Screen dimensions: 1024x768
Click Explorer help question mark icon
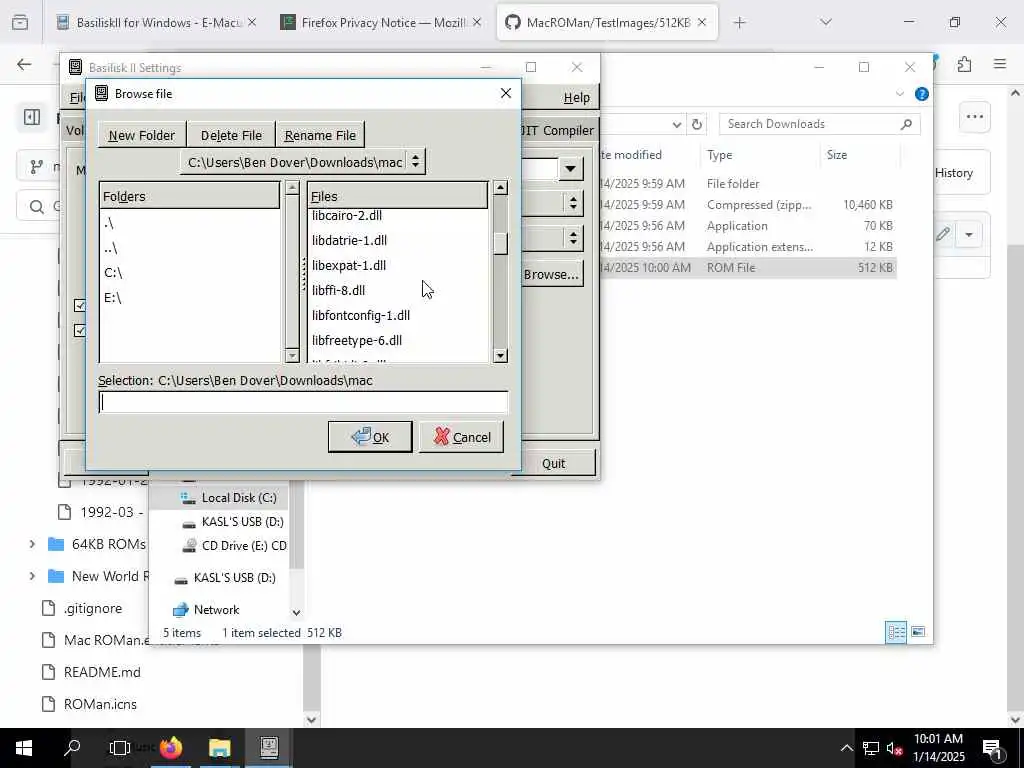pyautogui.click(x=921, y=94)
